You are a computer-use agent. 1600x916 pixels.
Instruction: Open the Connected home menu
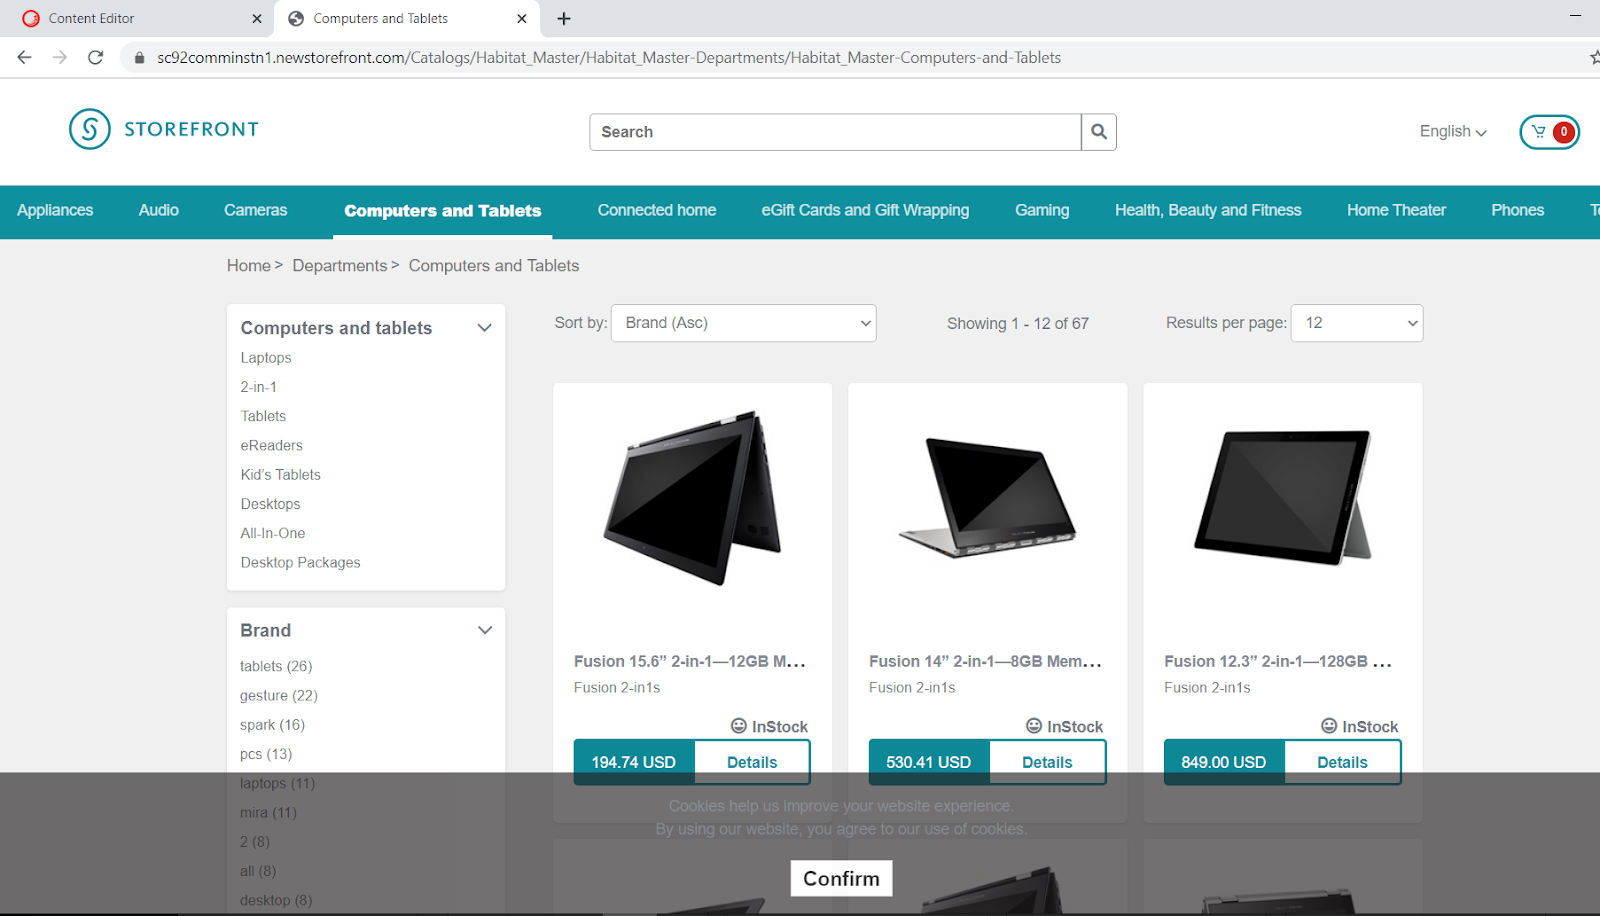click(657, 210)
